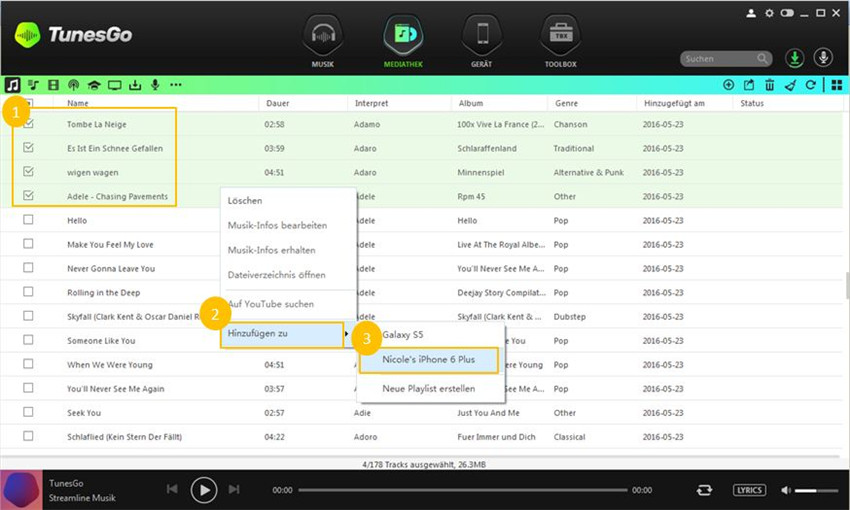The width and height of the screenshot is (850, 510).
Task: Mute audio with the speaker icon
Action: pos(785,490)
